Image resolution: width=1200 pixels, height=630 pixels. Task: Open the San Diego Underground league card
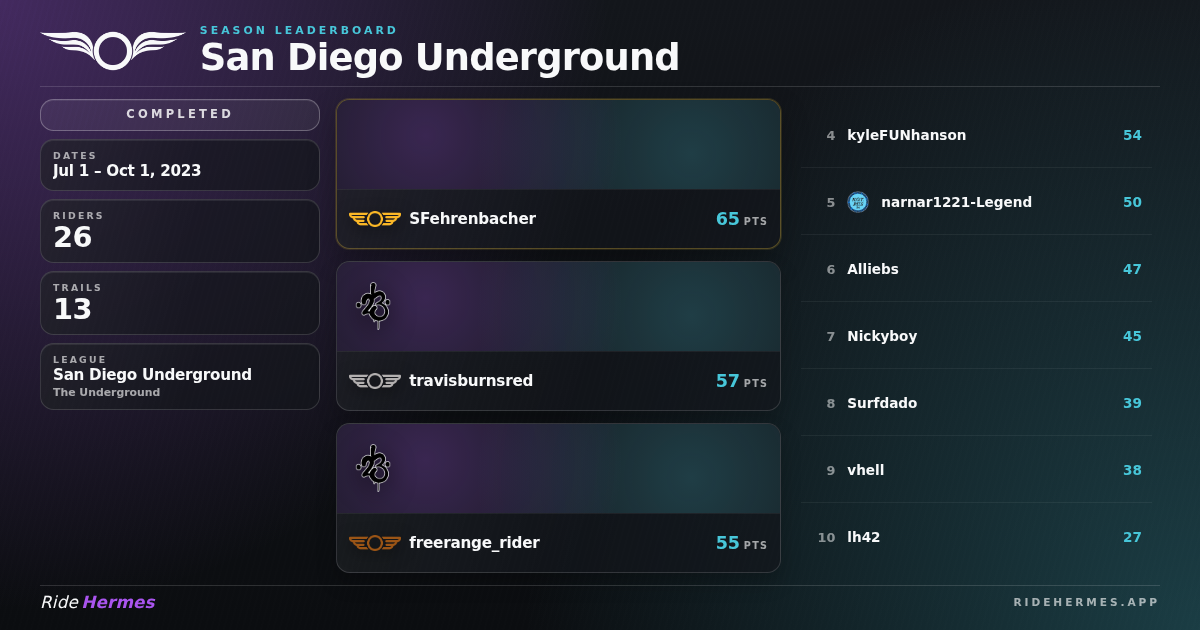tap(180, 377)
